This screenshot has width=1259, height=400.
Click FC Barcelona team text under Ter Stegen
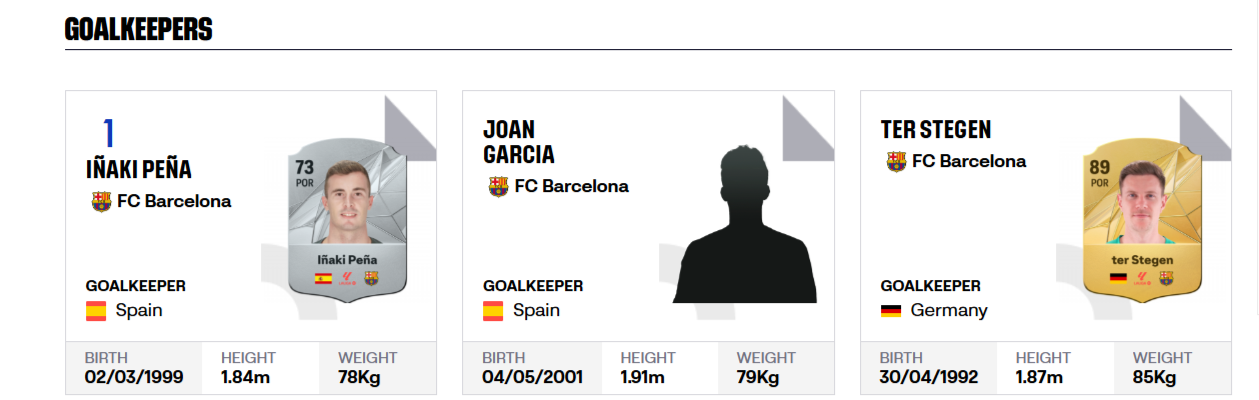tap(969, 161)
